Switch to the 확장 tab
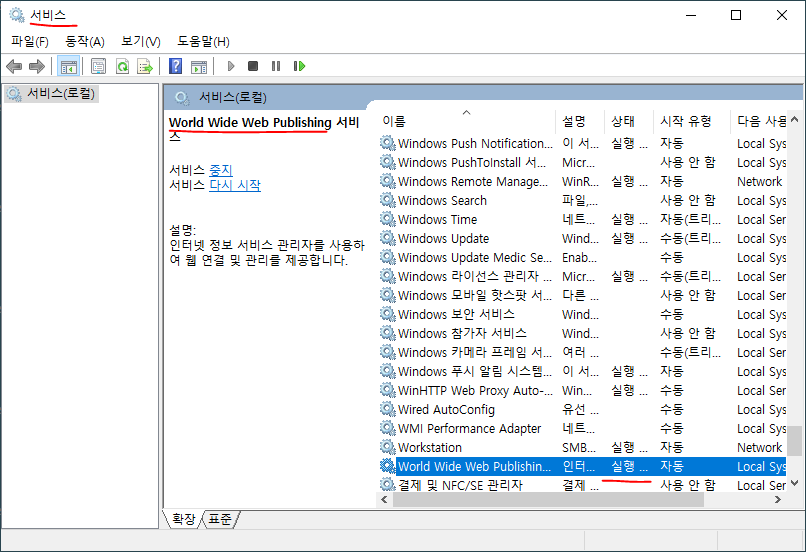 pyautogui.click(x=183, y=519)
